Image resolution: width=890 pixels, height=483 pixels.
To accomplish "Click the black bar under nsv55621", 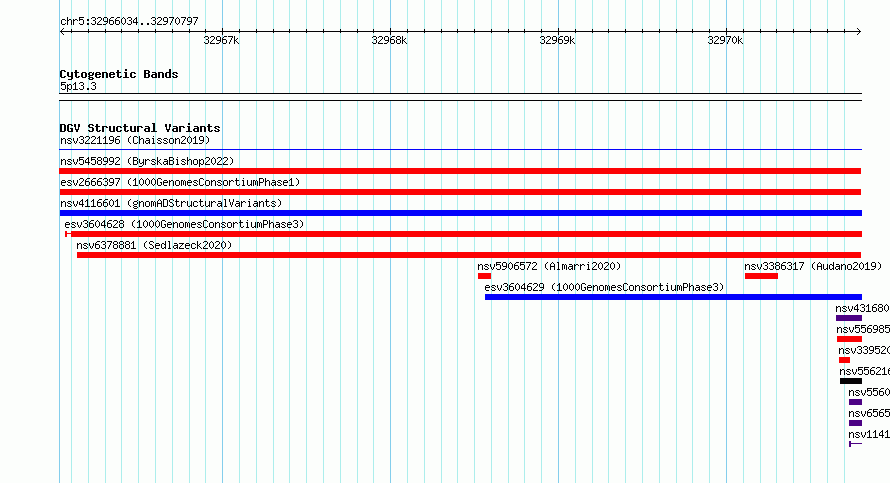I will click(851, 381).
